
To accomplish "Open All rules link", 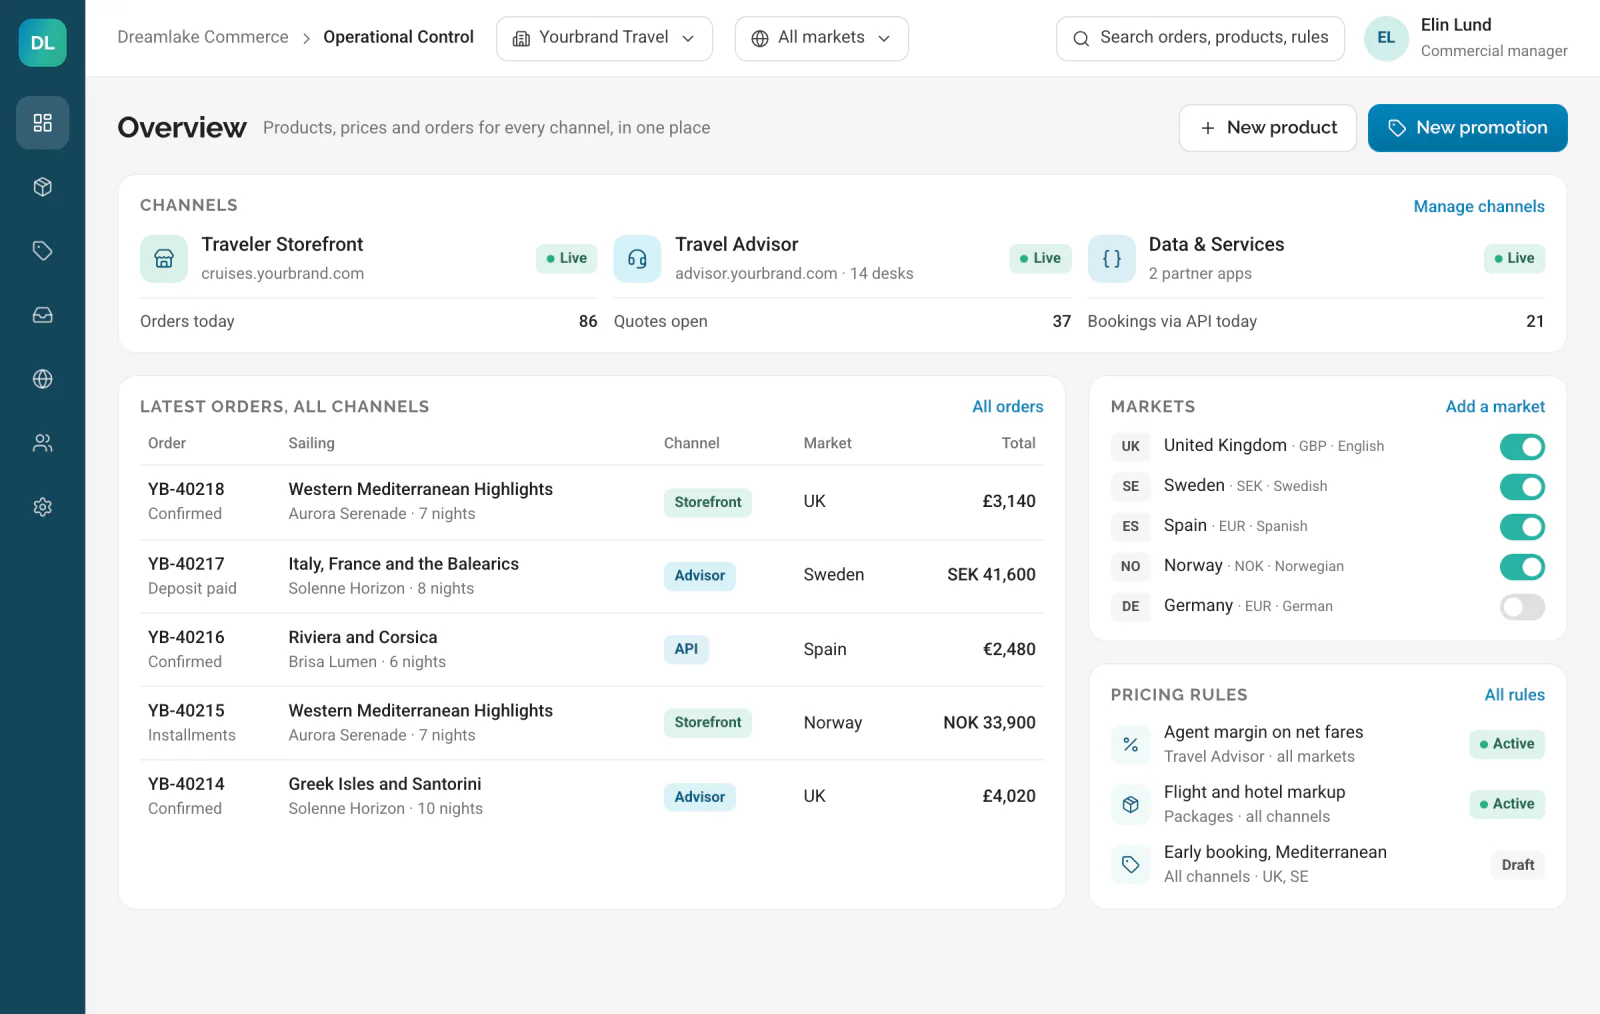I will click(1514, 694).
